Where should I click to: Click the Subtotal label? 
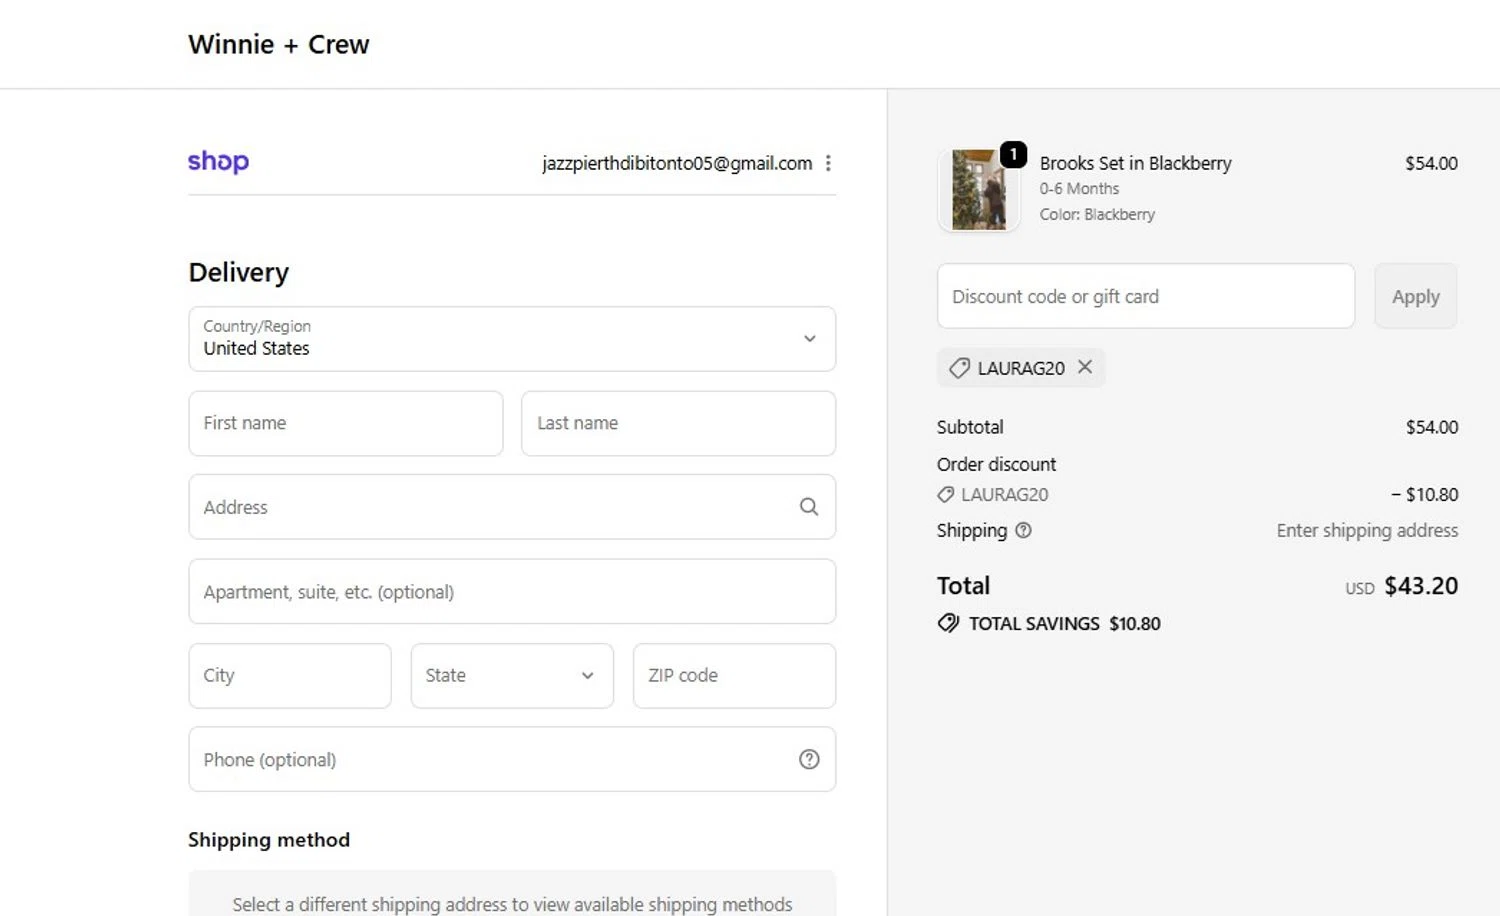coord(970,427)
